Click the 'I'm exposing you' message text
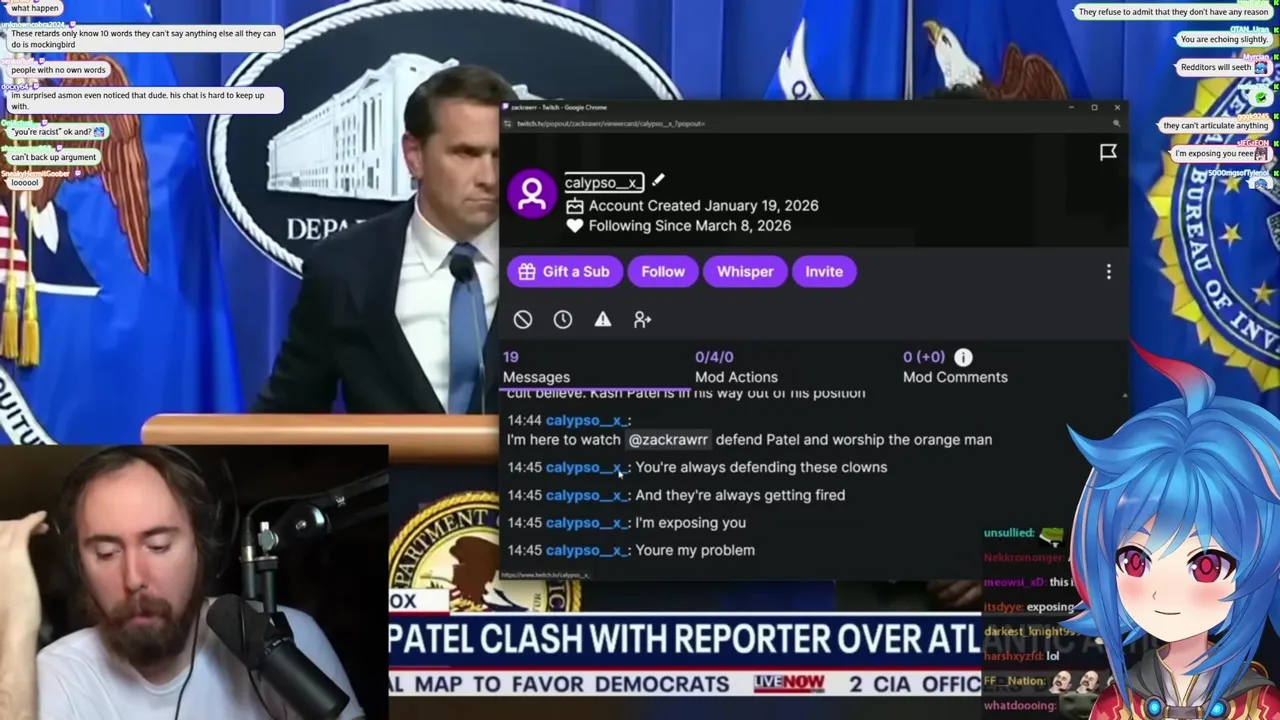Viewport: 1280px width, 720px height. (x=690, y=523)
